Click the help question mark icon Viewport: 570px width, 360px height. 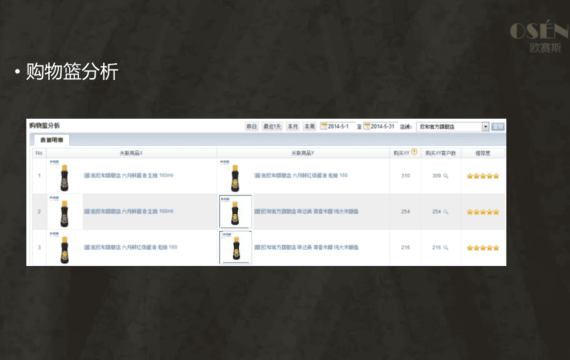(414, 152)
